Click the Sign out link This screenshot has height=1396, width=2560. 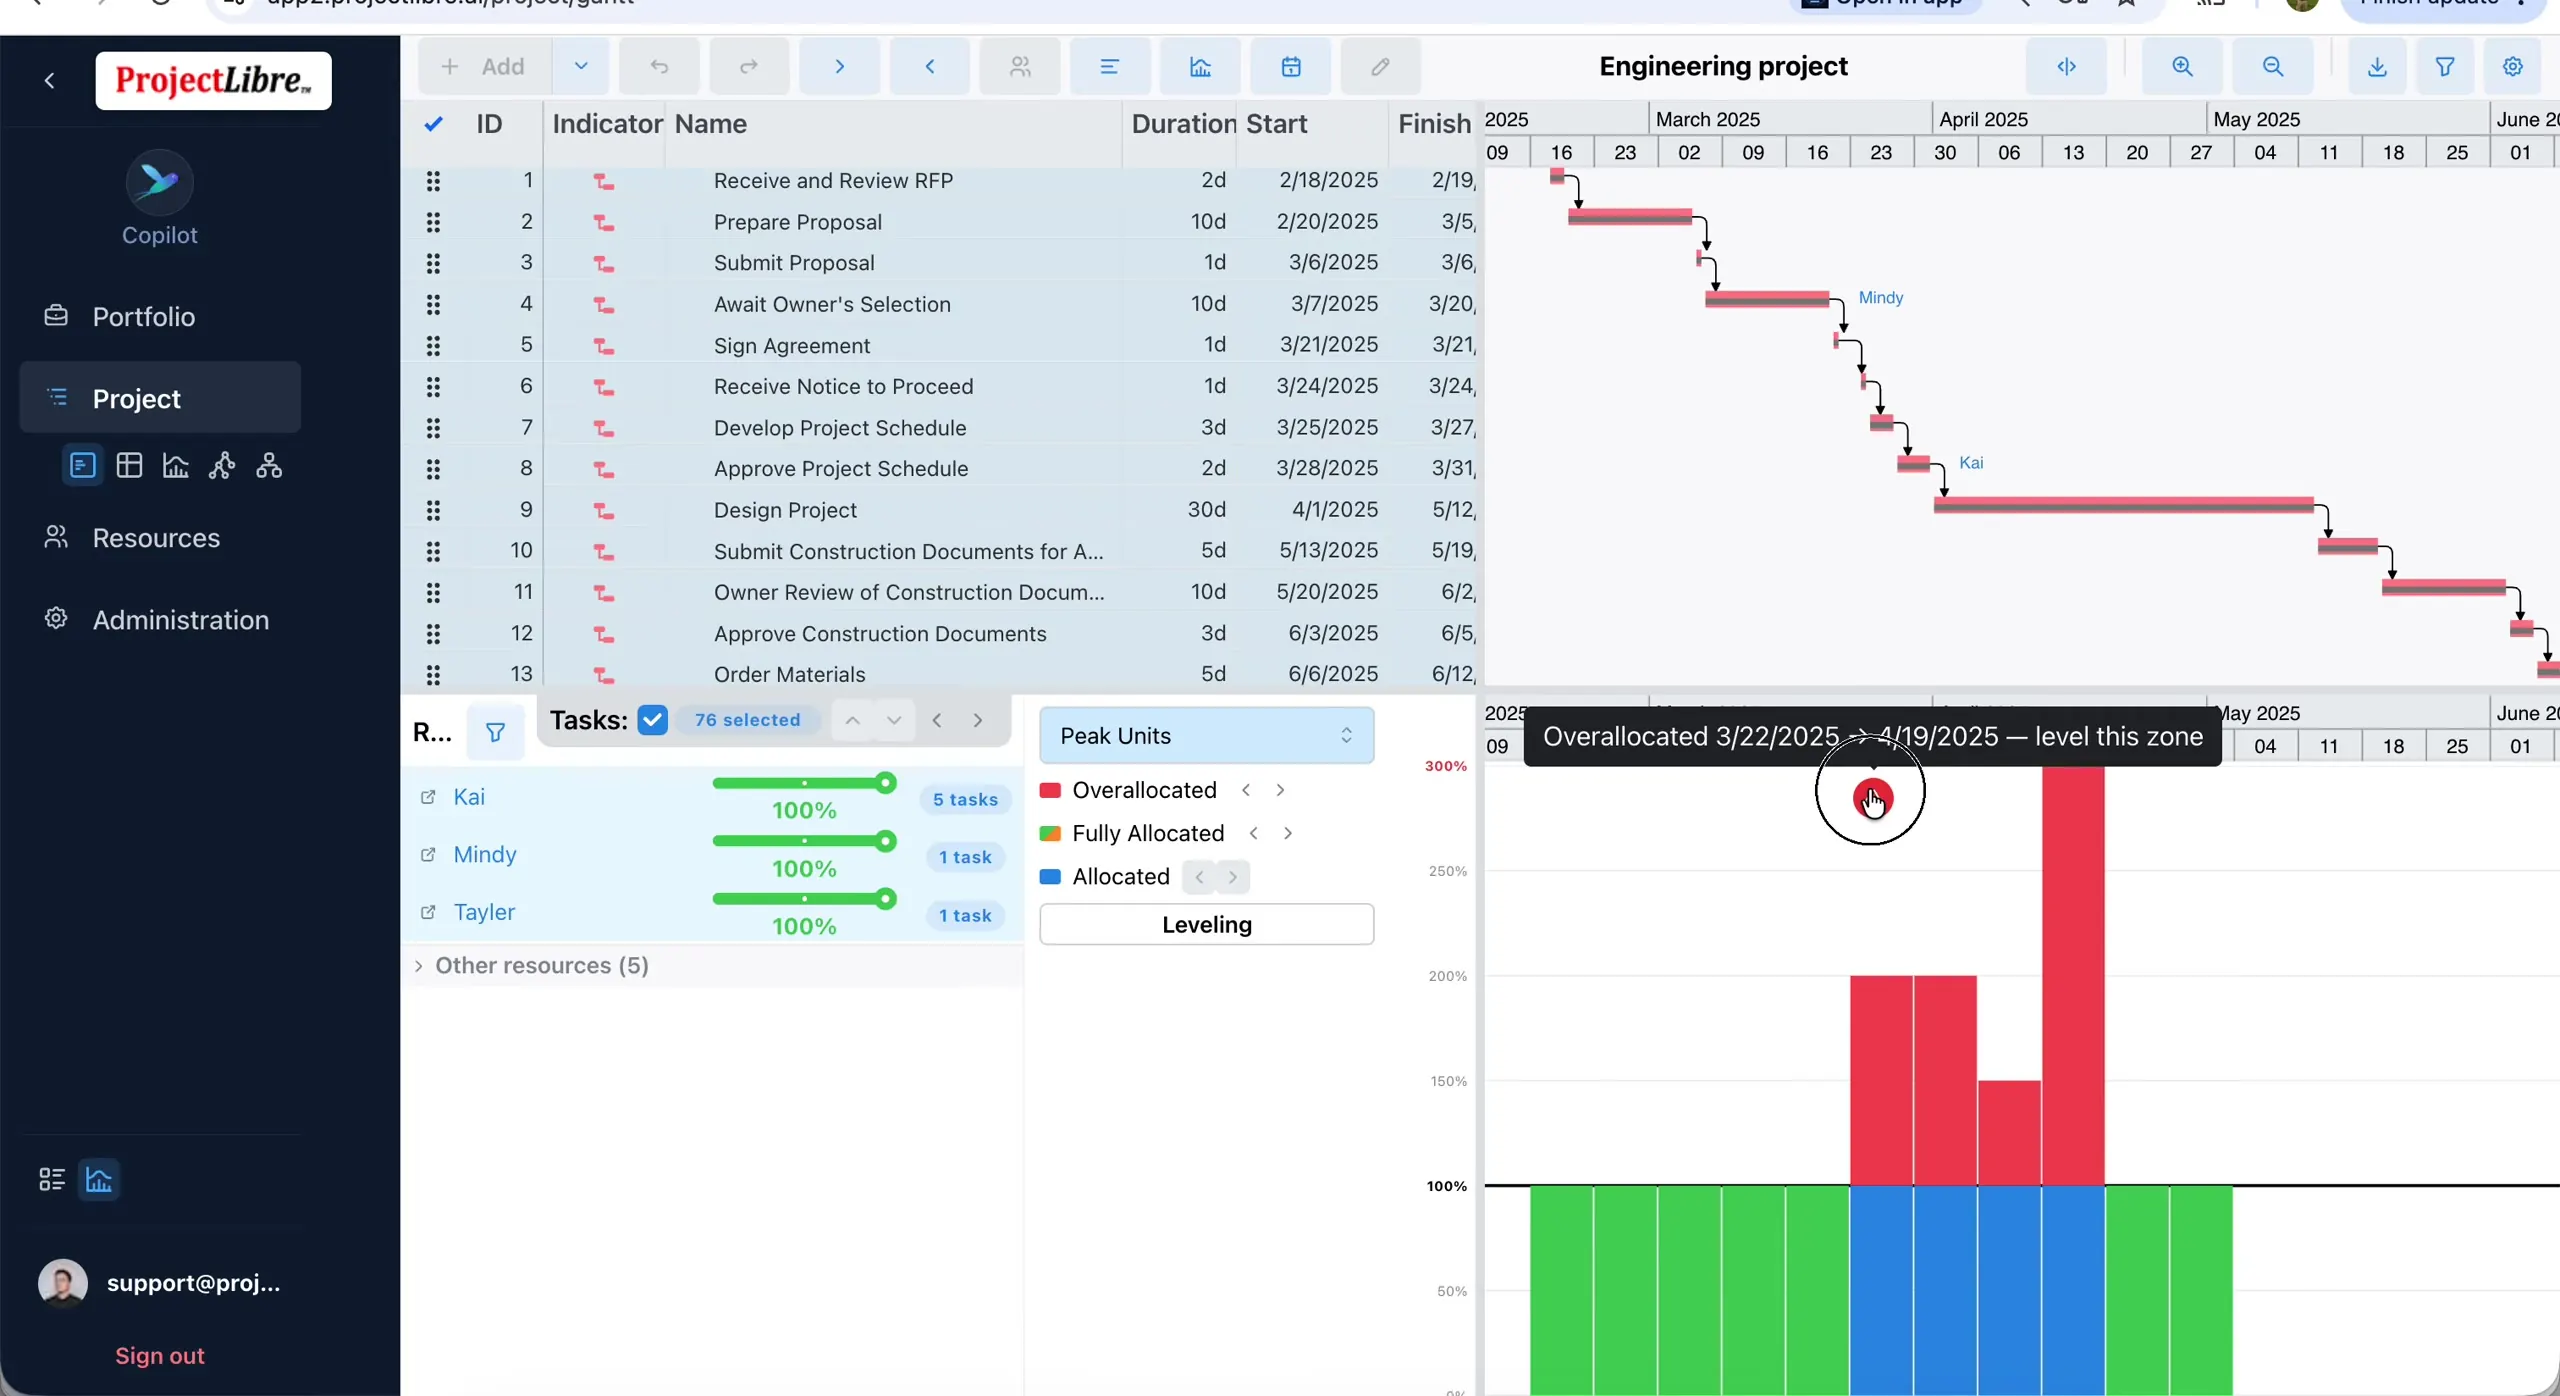coord(160,1355)
